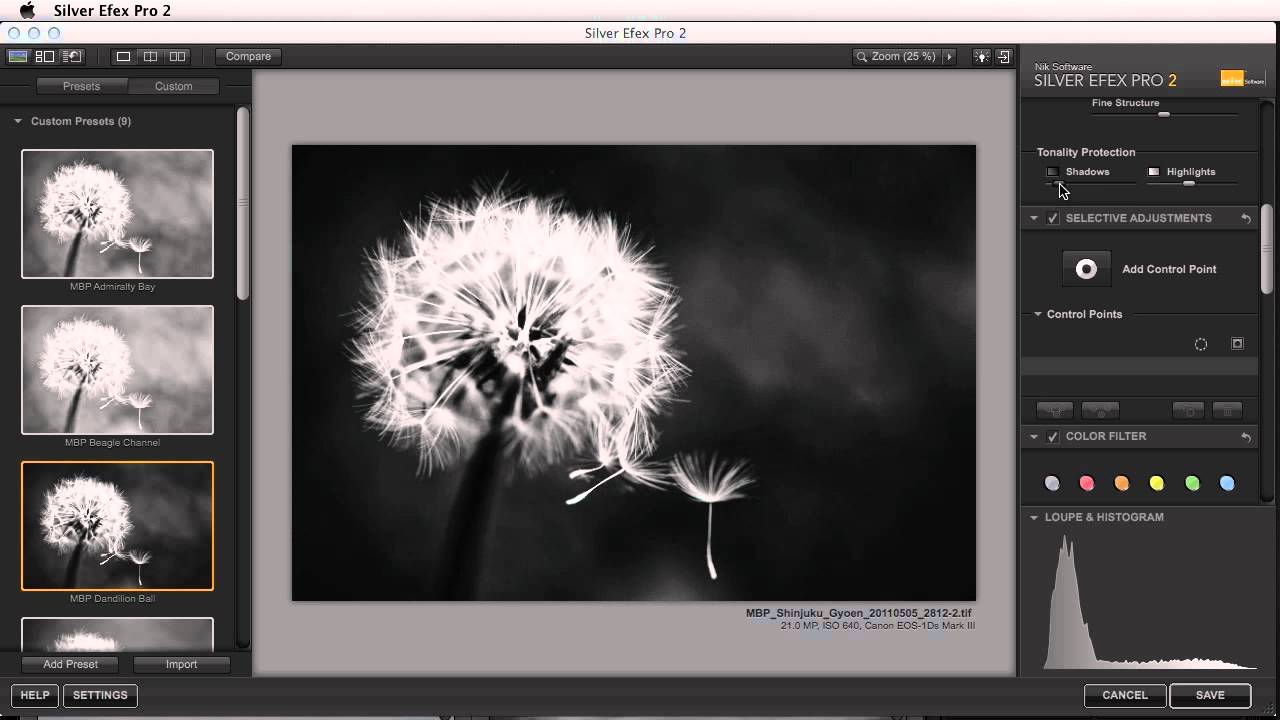1280x720 pixels.
Task: Click the ungroup control points button
Action: coord(1100,411)
